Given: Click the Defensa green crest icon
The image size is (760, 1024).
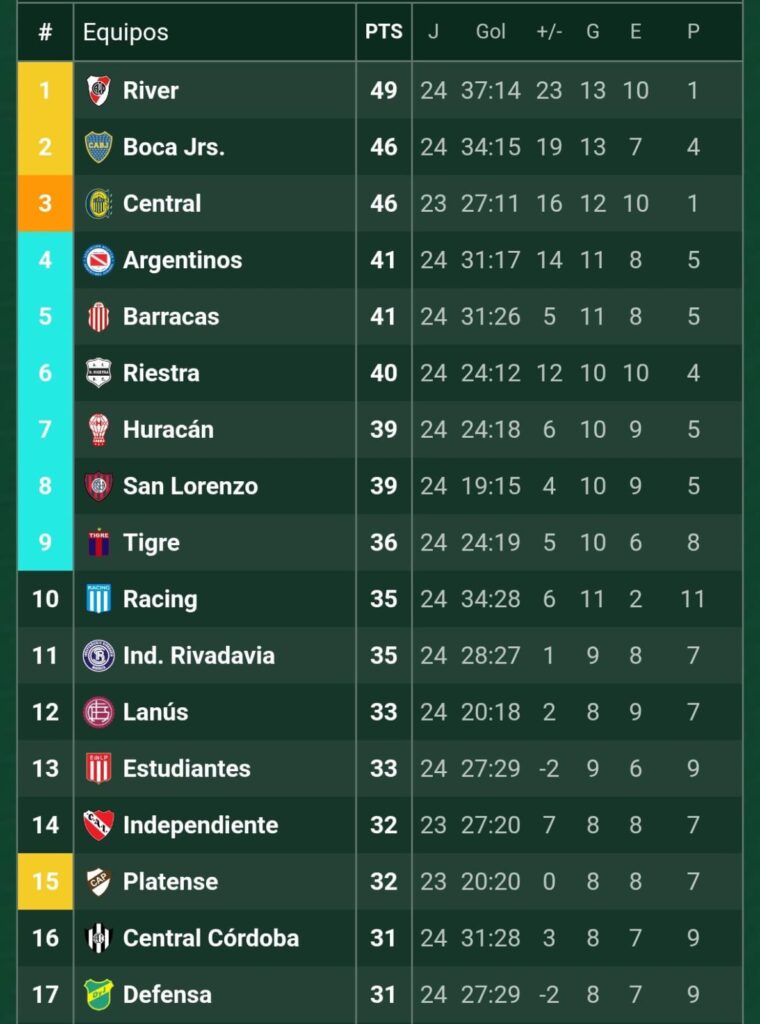Looking at the screenshot, I should pyautogui.click(x=99, y=995).
